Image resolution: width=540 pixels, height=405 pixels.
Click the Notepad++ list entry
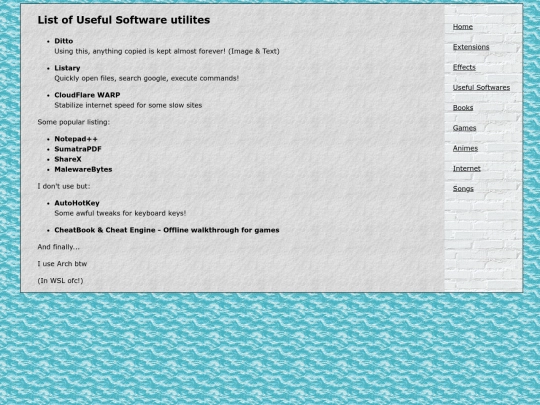pos(76,139)
